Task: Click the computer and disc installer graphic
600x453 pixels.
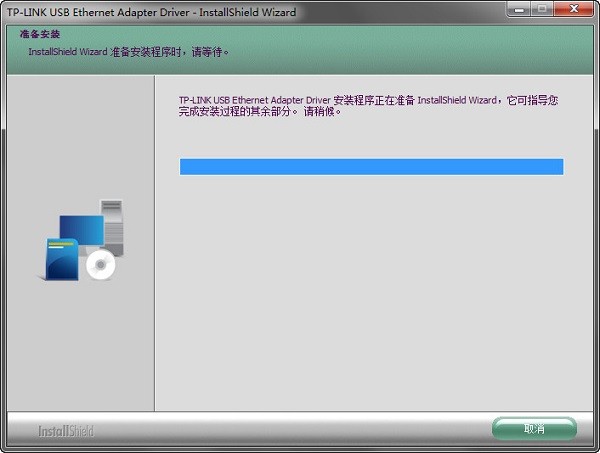Action: pyautogui.click(x=82, y=240)
